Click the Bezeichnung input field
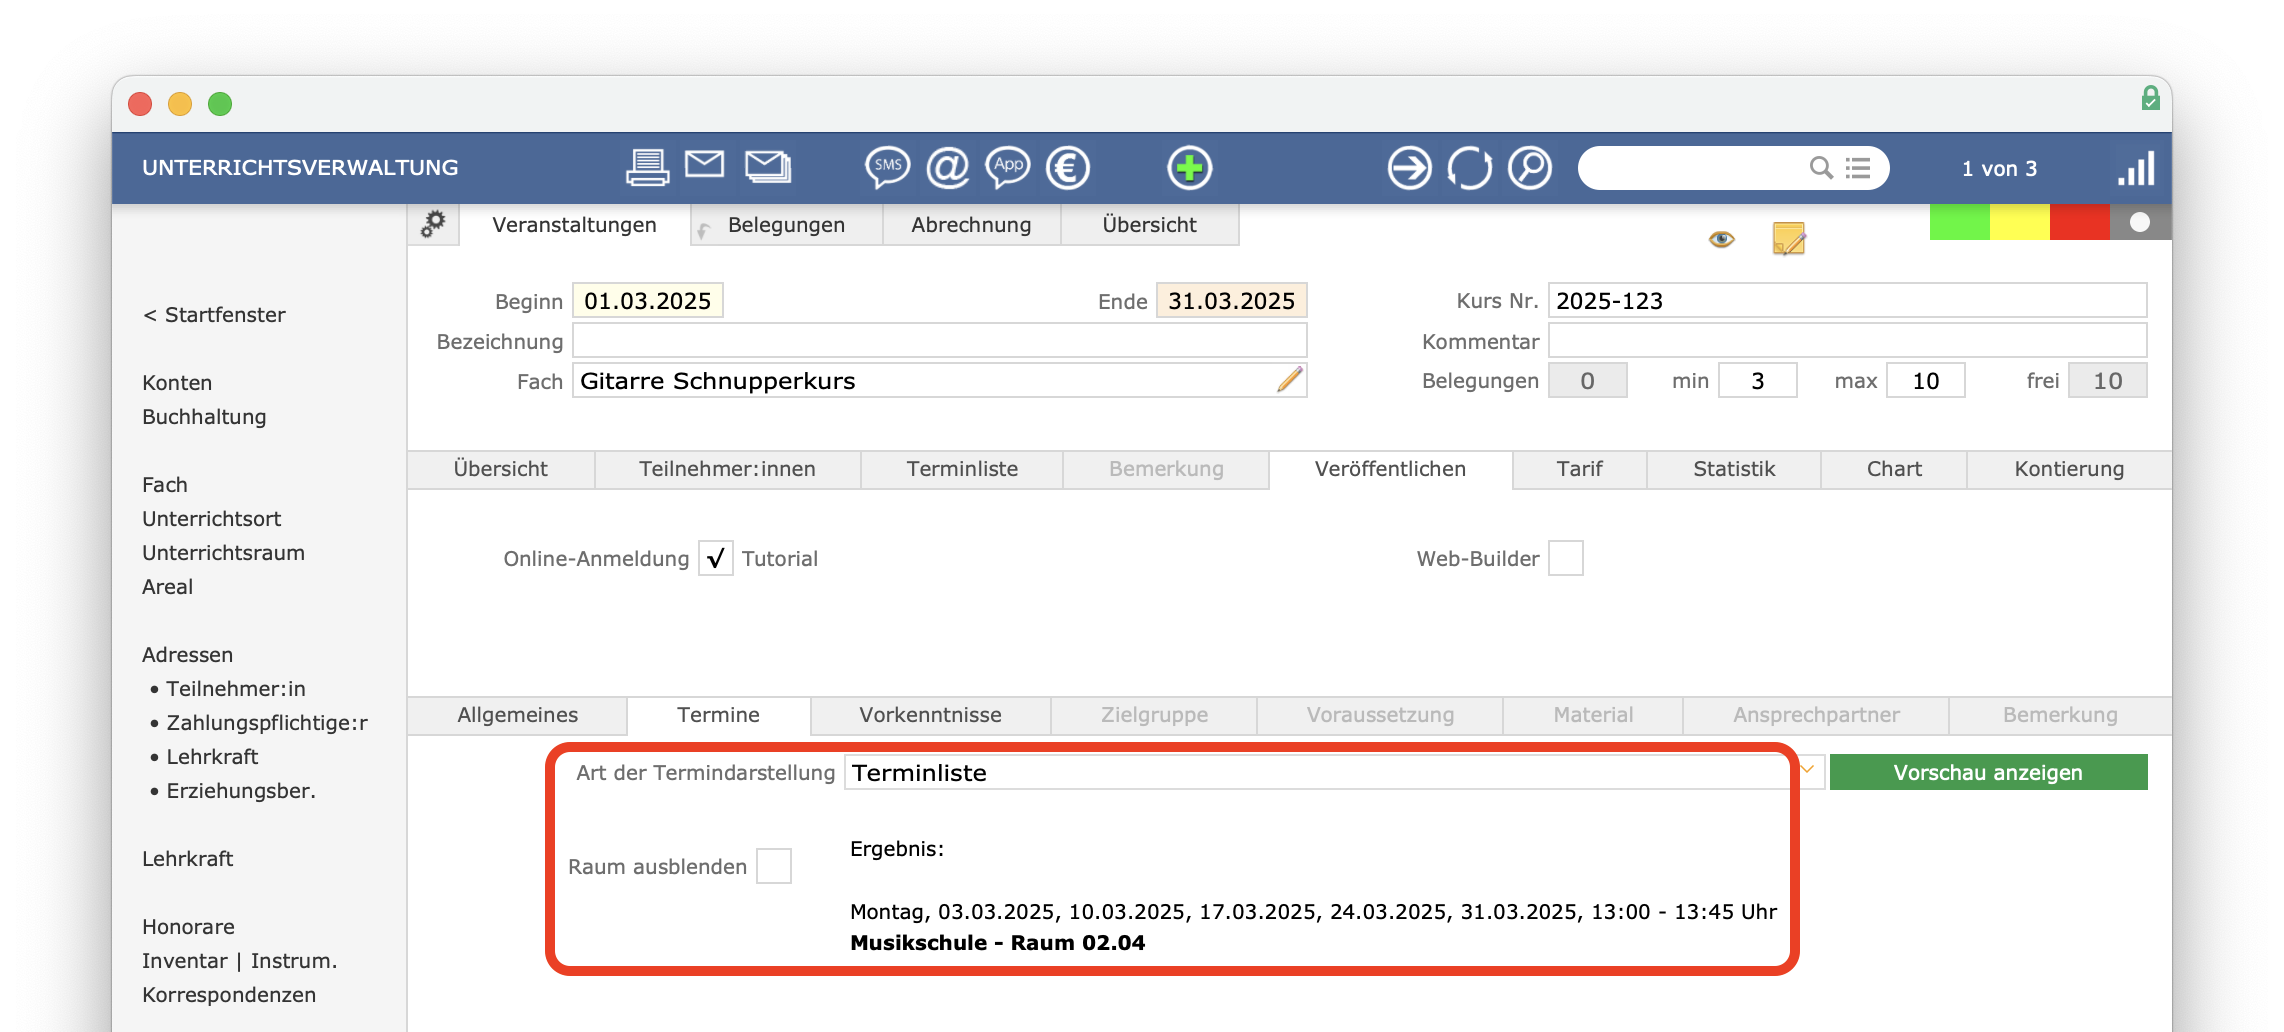This screenshot has width=2284, height=1032. [x=940, y=340]
